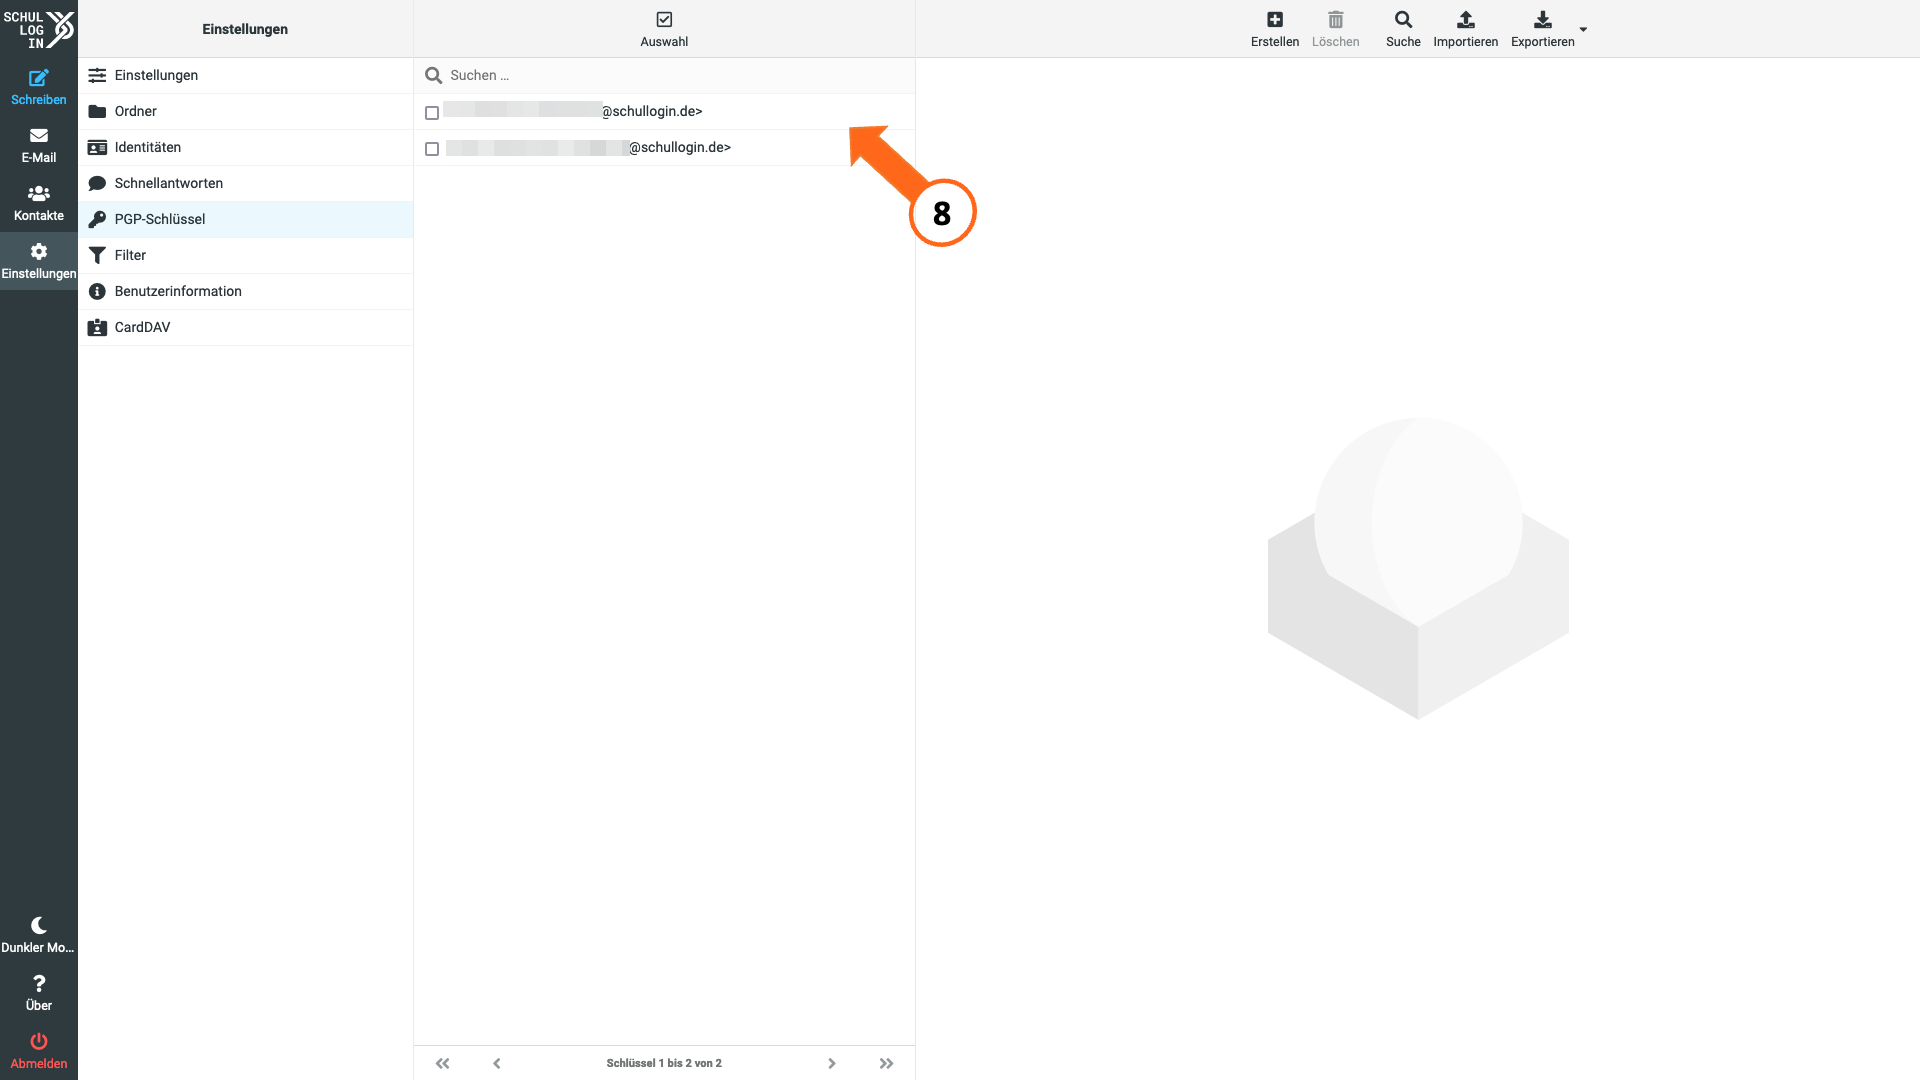Check the second schullogin.de key checkbox

pos(432,149)
